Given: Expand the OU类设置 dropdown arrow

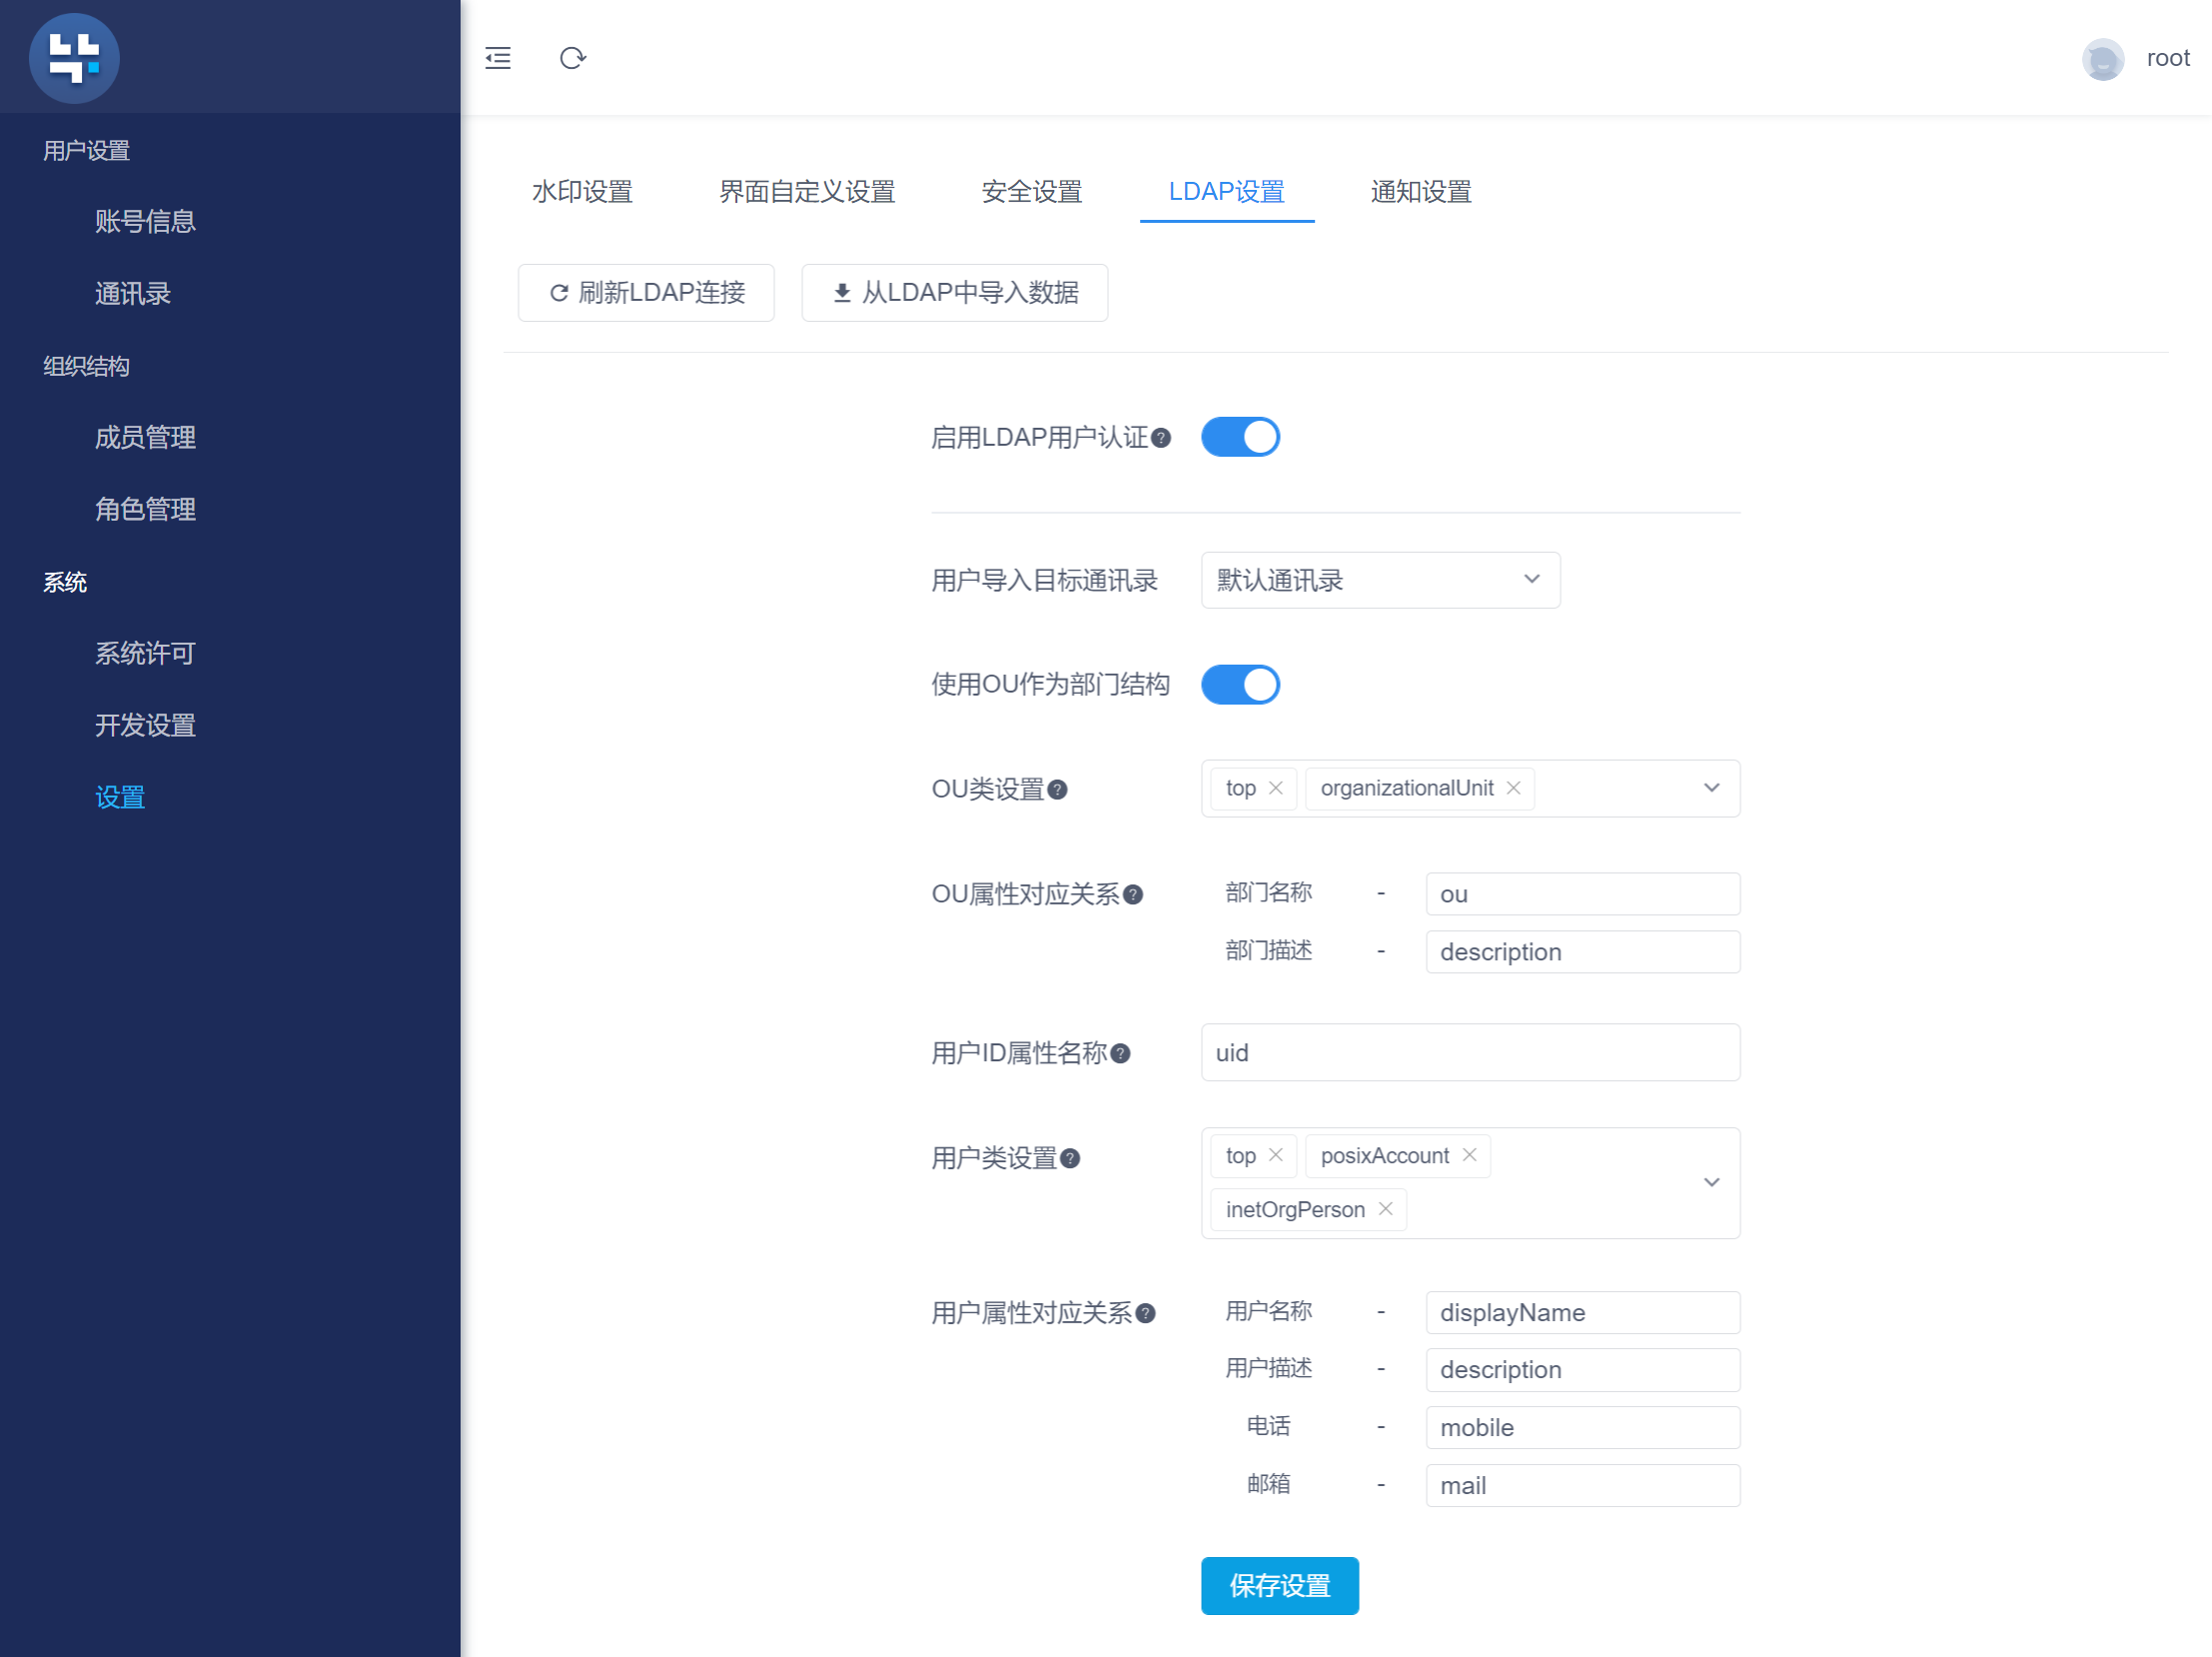Looking at the screenshot, I should click(x=1711, y=788).
